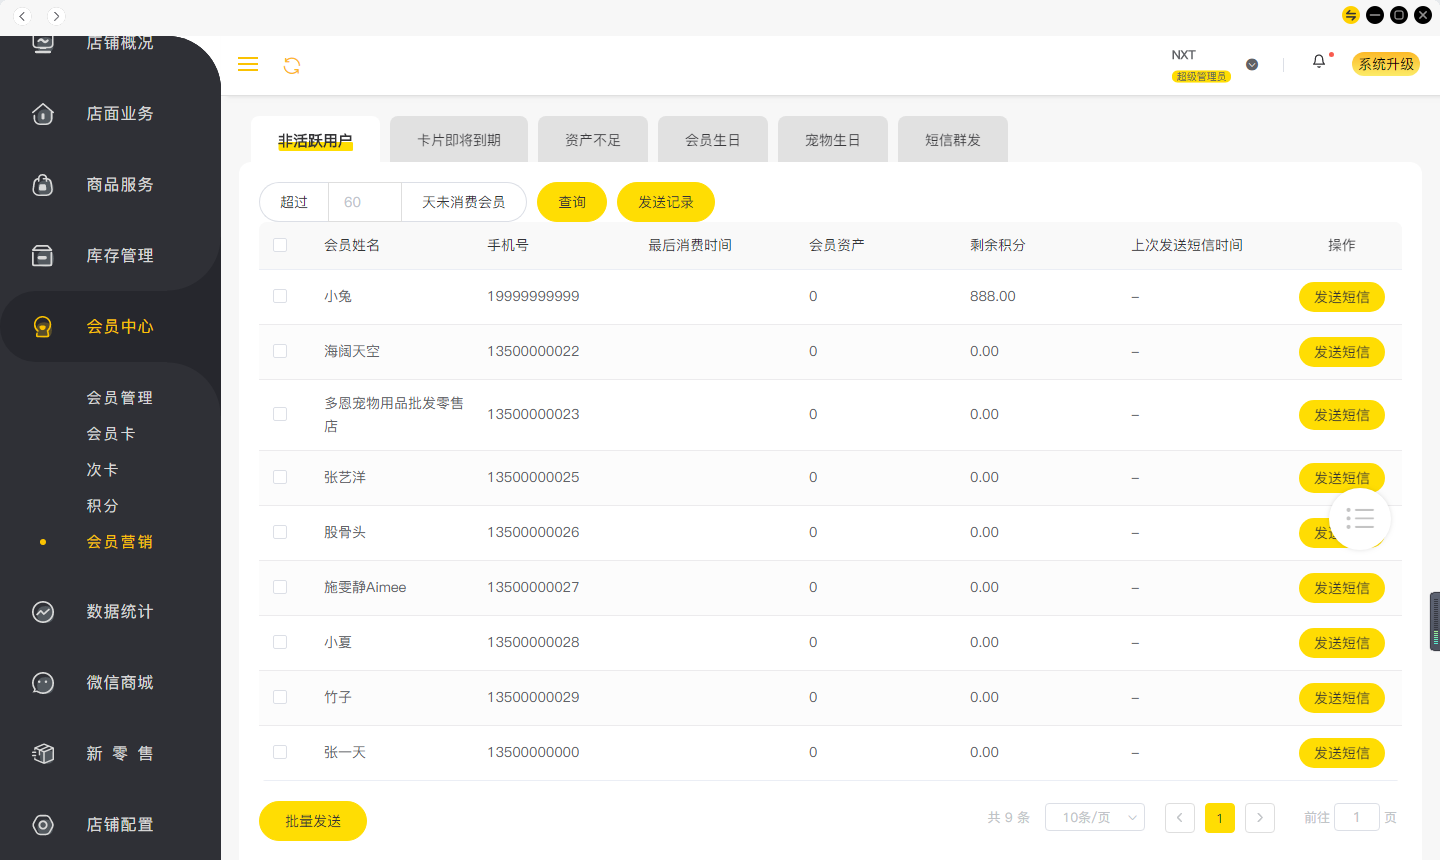Viewport: 1440px width, 860px height.
Task: Open the 店铺配置 configuration icon
Action: coord(43,824)
